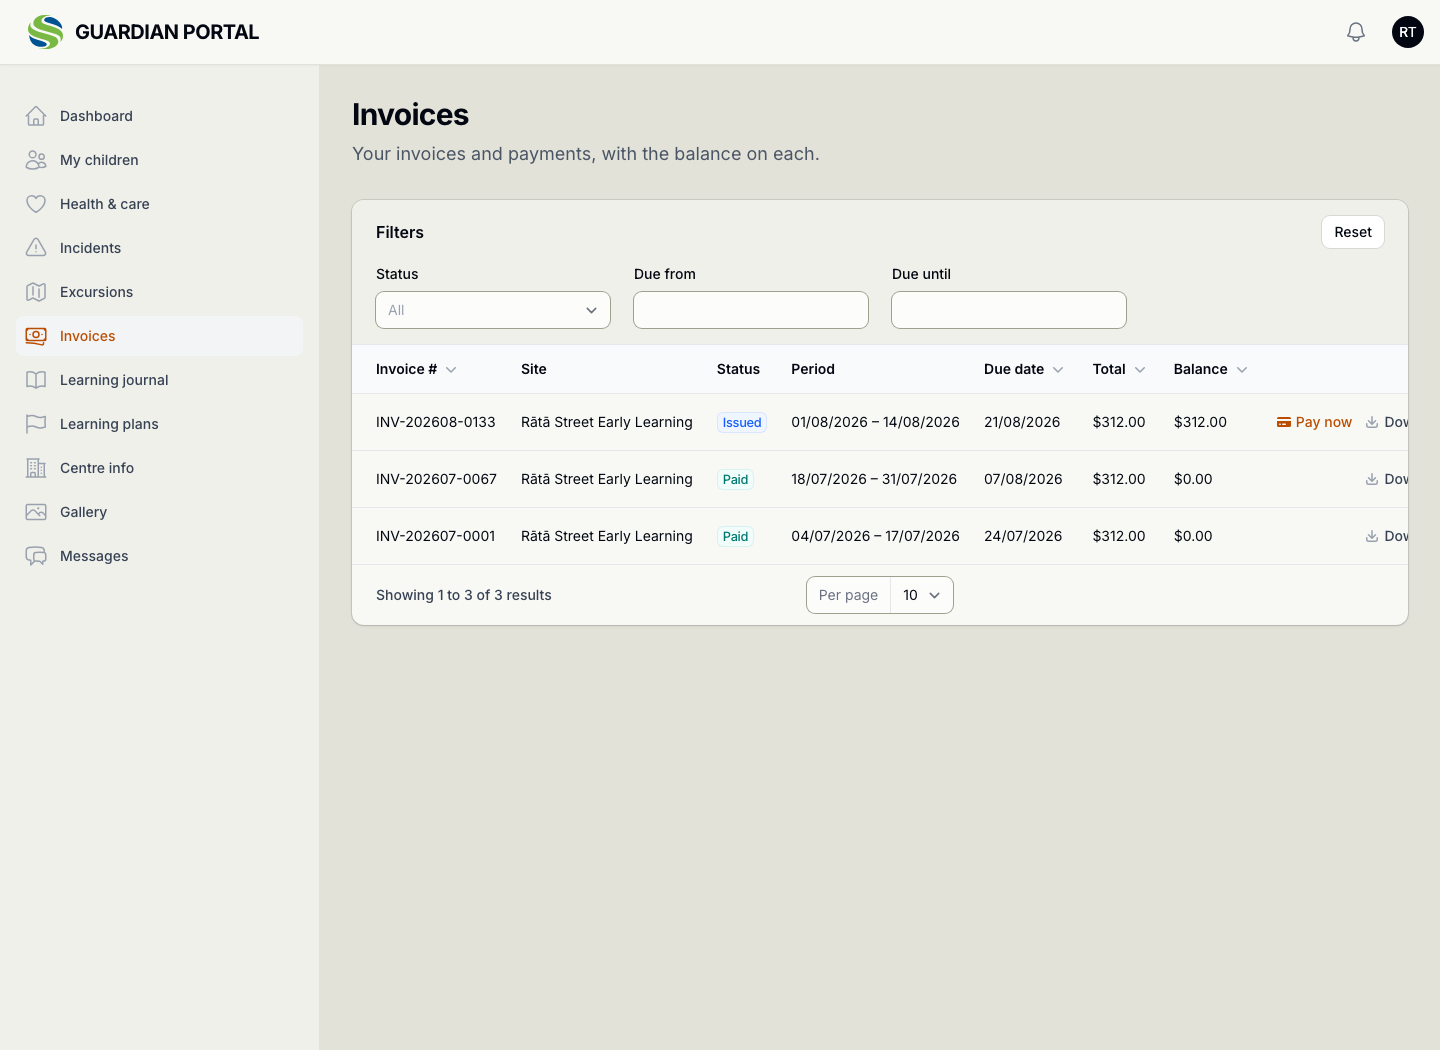Click due date 07/08/2026

click(1023, 479)
